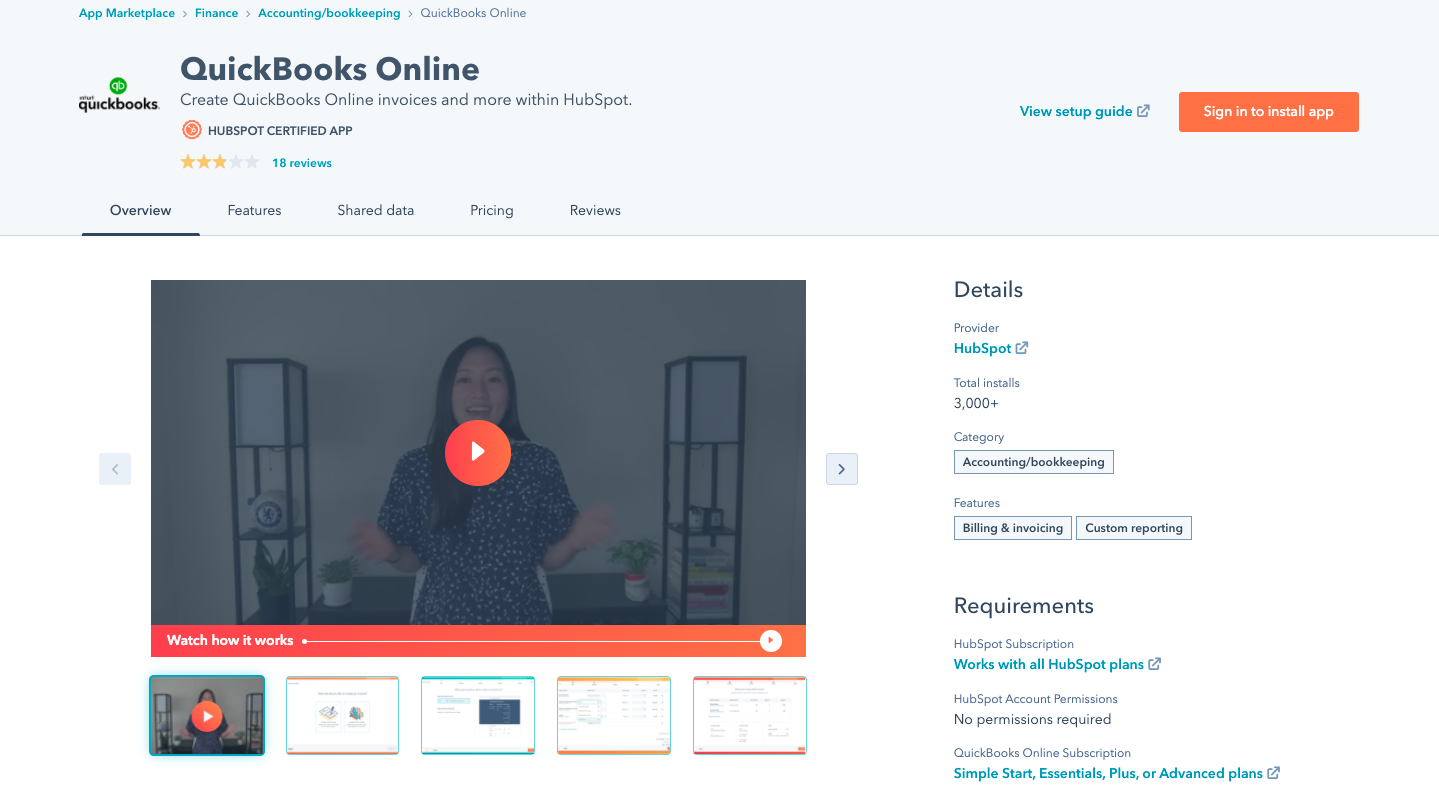Screen dimensions: 1439x788
Task: Select the Billing & invoicing feature tag
Action: pos(1013,528)
